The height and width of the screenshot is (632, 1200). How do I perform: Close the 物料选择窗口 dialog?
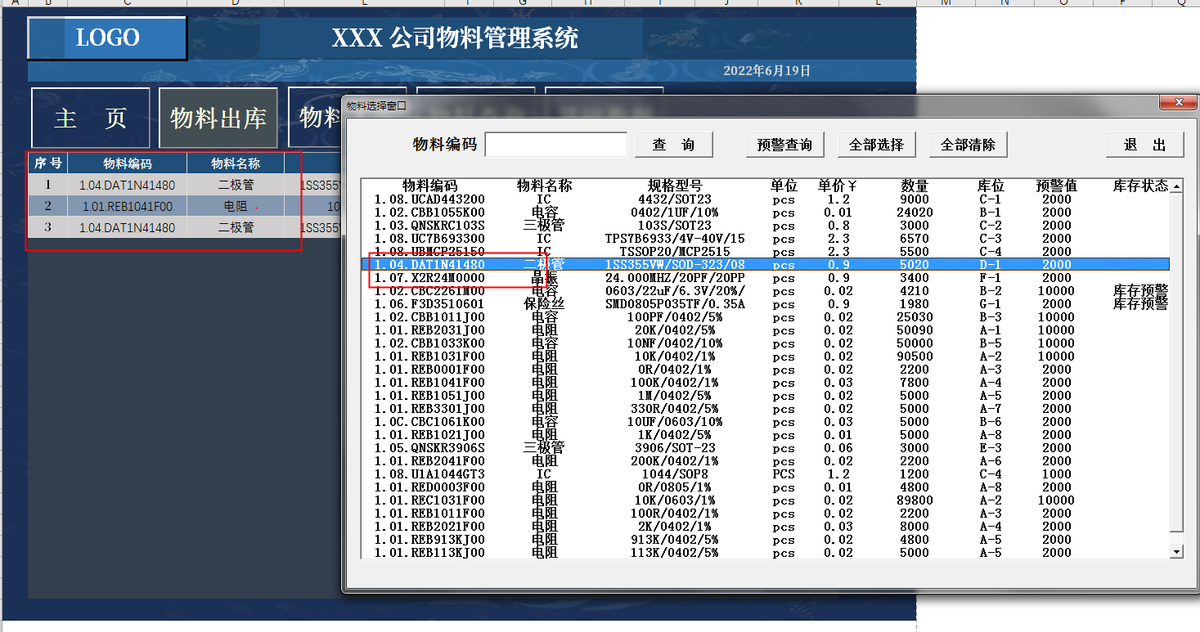[1177, 103]
